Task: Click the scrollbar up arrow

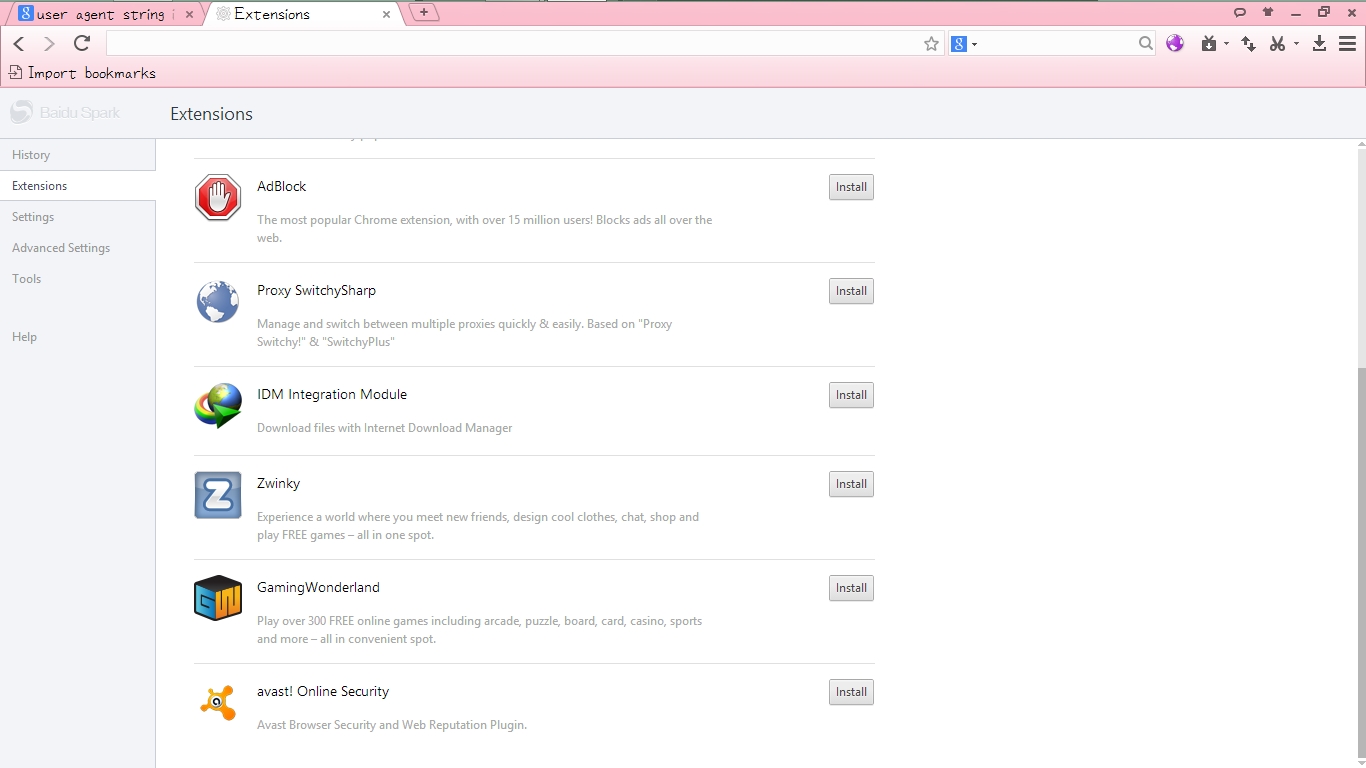Action: click(1361, 145)
